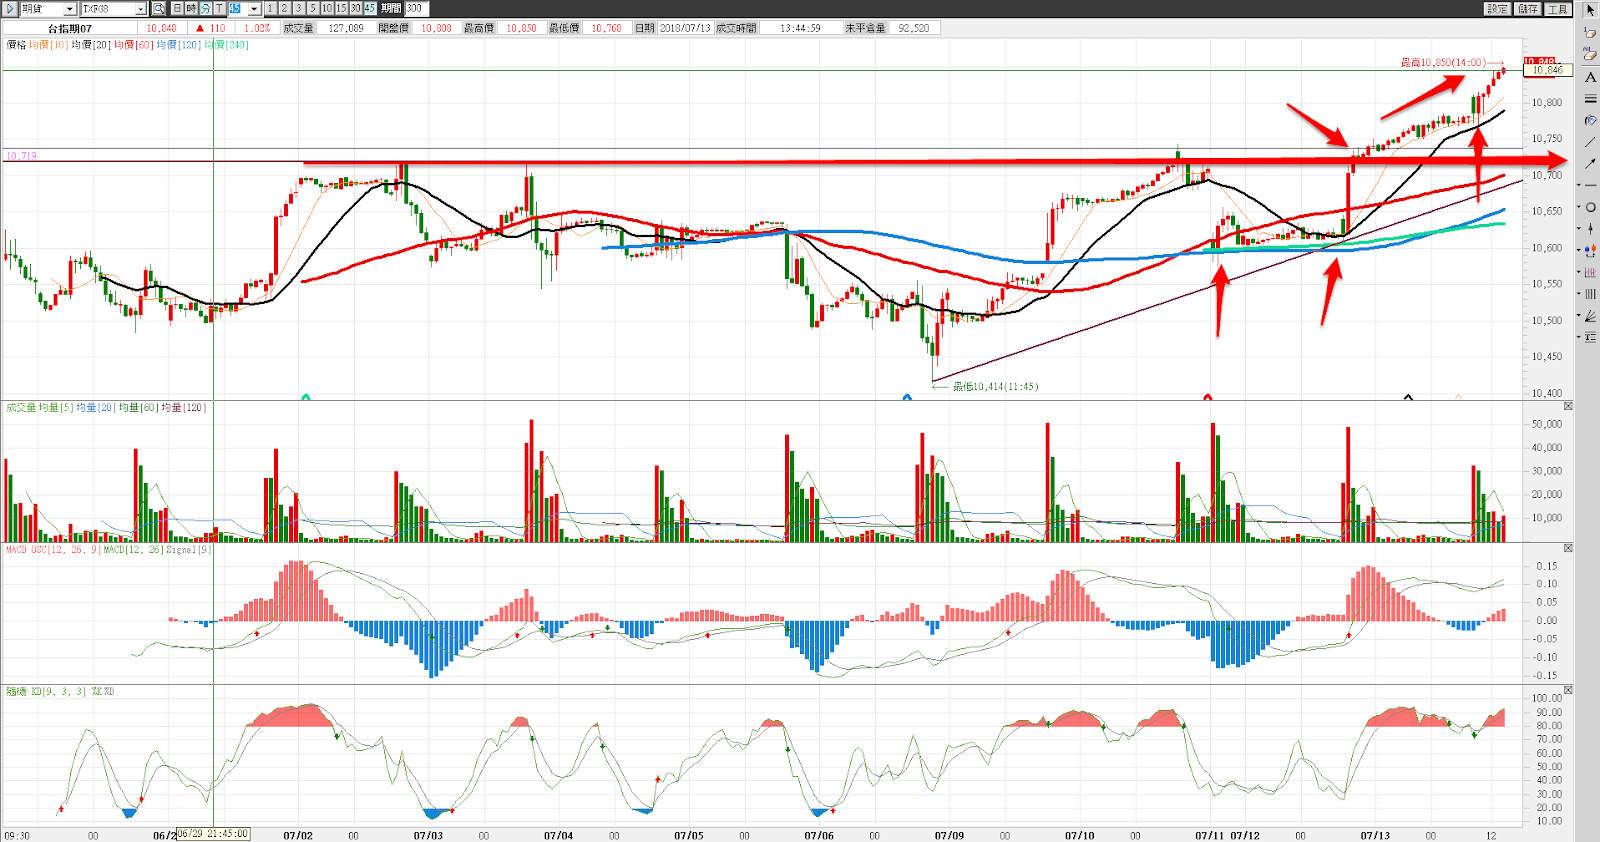Select the 1-minute interval button
Image resolution: width=1600 pixels, height=842 pixels.
click(x=270, y=9)
